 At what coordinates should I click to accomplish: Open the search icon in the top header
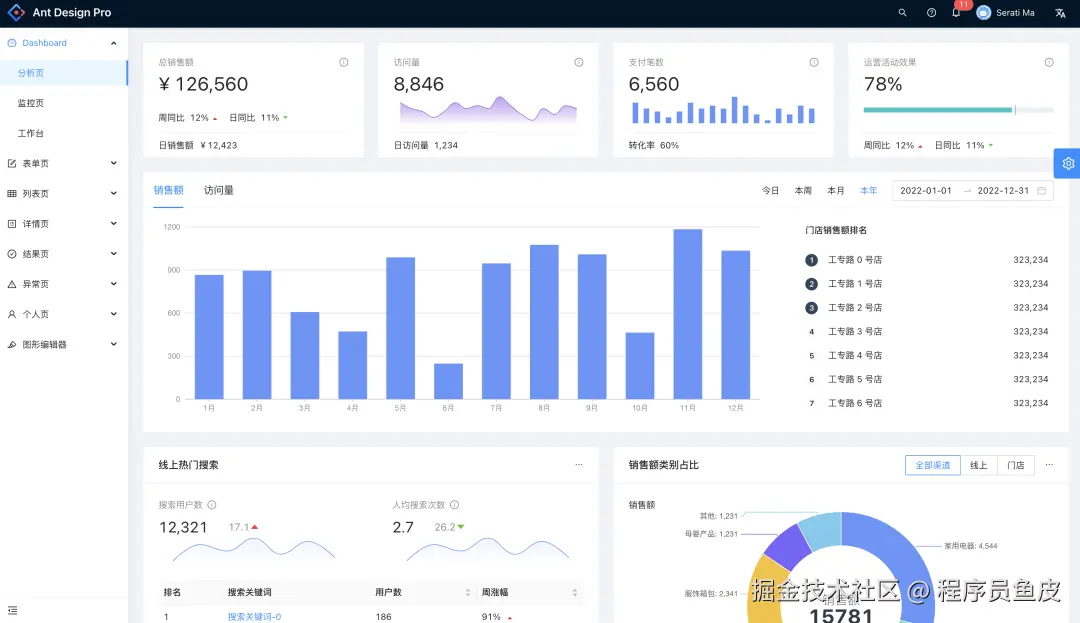(902, 13)
